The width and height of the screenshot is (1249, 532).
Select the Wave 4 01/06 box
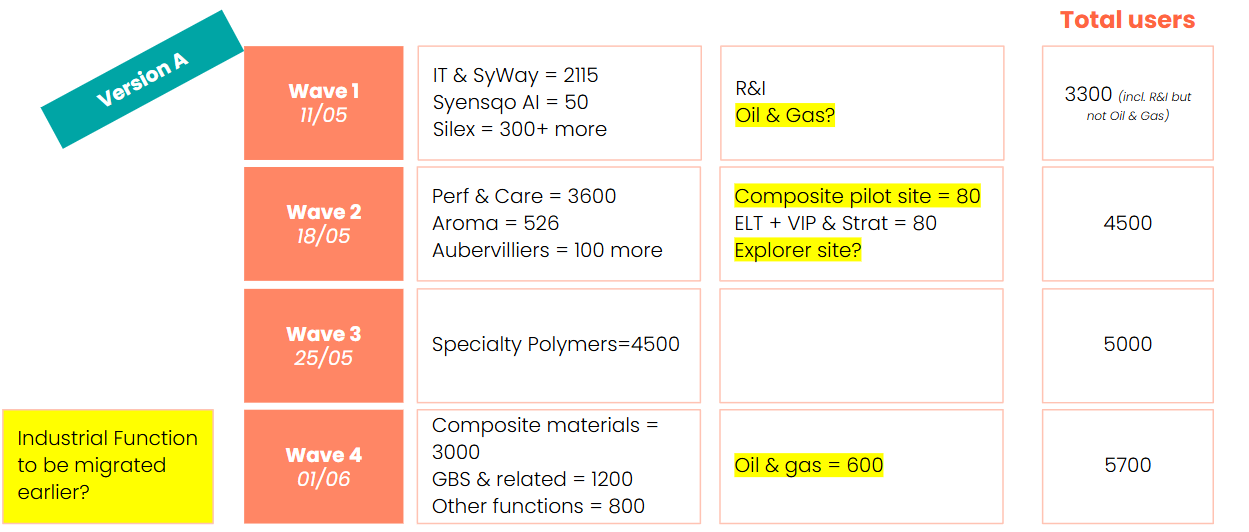coord(323,466)
